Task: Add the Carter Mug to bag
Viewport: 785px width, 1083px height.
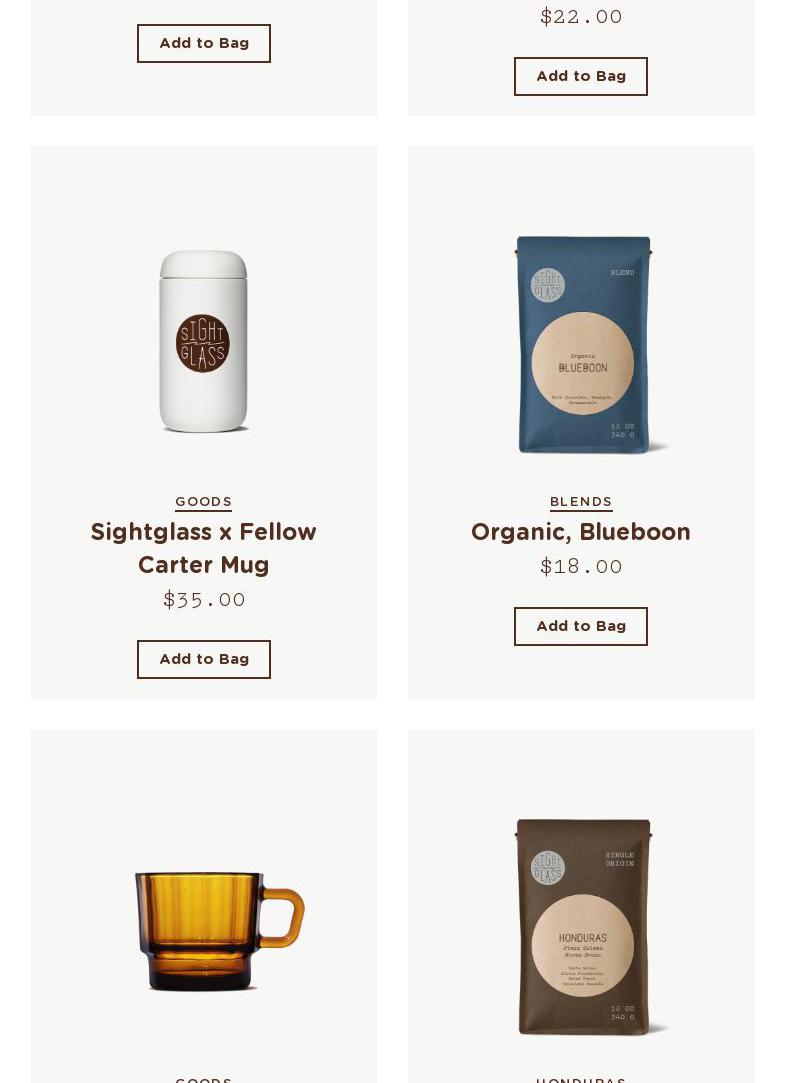Action: click(x=204, y=659)
